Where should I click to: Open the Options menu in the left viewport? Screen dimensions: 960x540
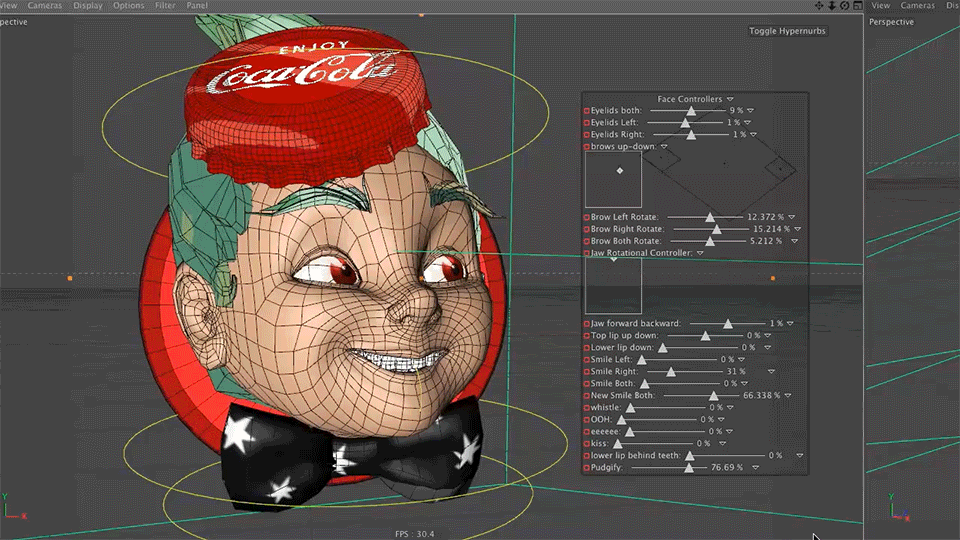point(129,6)
